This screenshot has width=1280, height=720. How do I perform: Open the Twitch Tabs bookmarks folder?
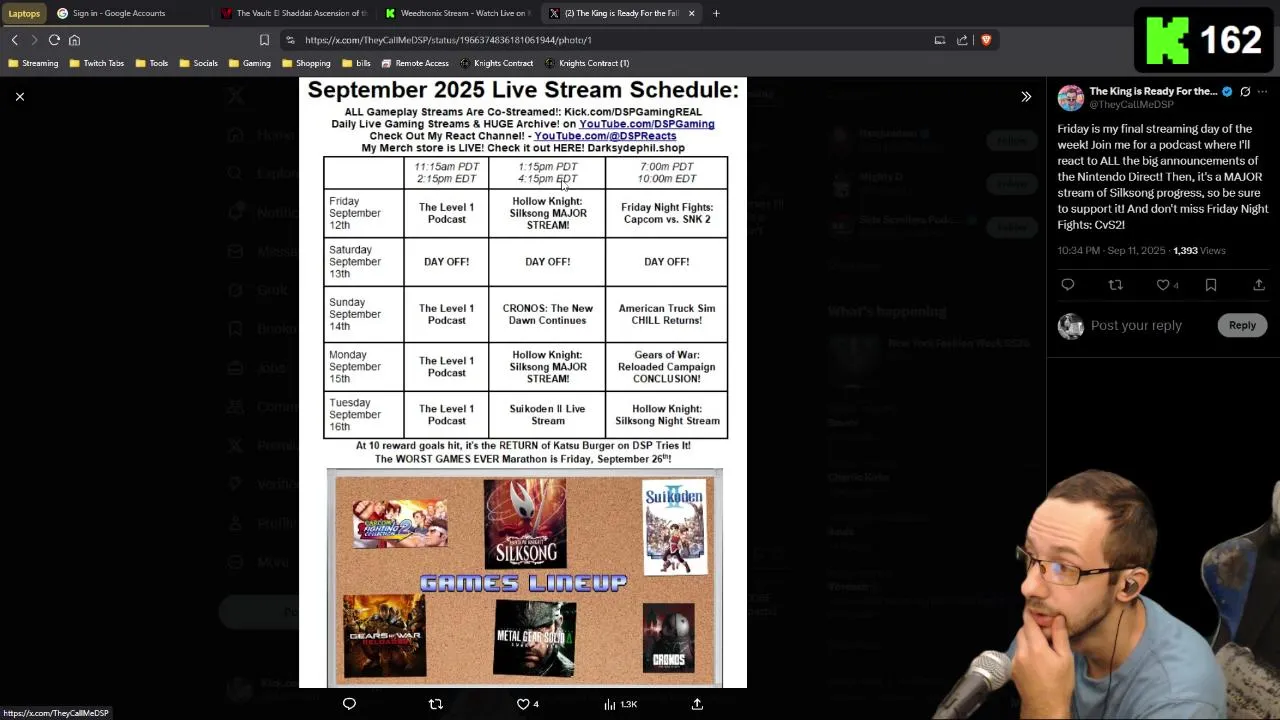[x=96, y=63]
